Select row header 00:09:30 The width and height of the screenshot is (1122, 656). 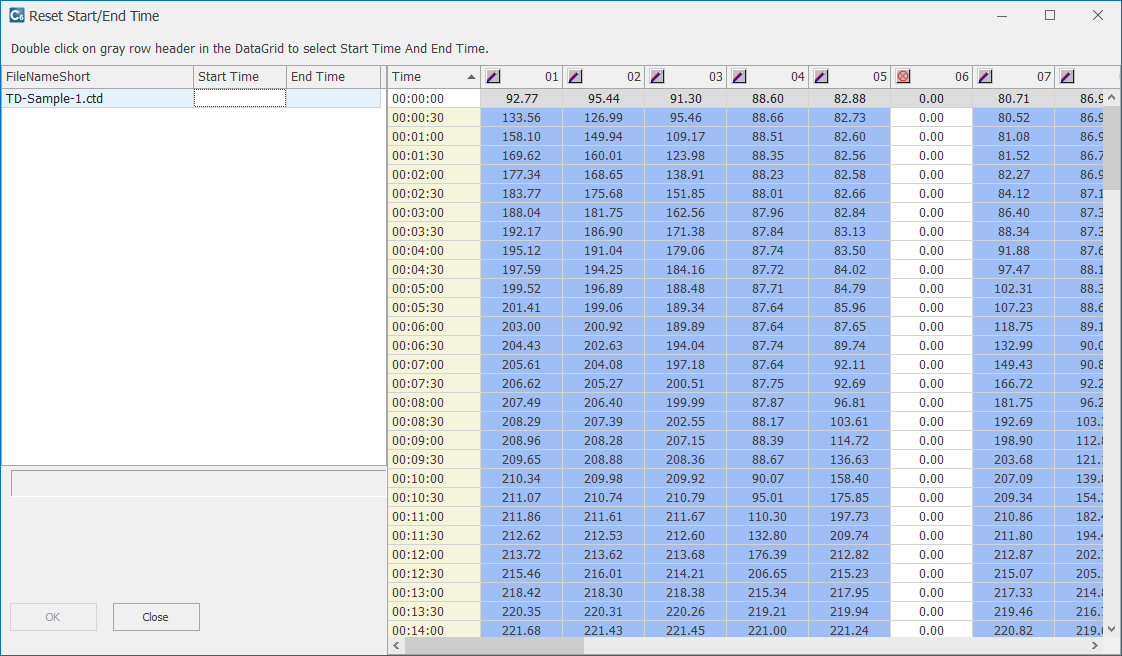tap(434, 459)
